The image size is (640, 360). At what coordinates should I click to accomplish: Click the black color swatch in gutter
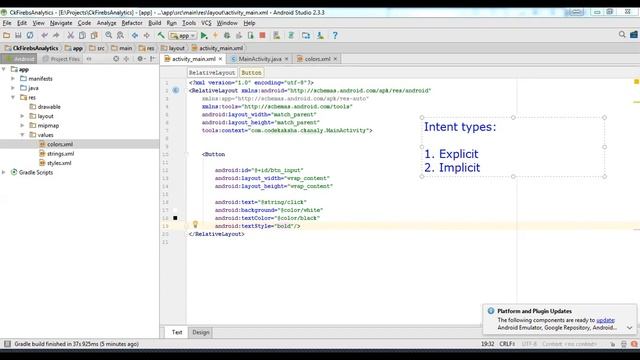[175, 218]
